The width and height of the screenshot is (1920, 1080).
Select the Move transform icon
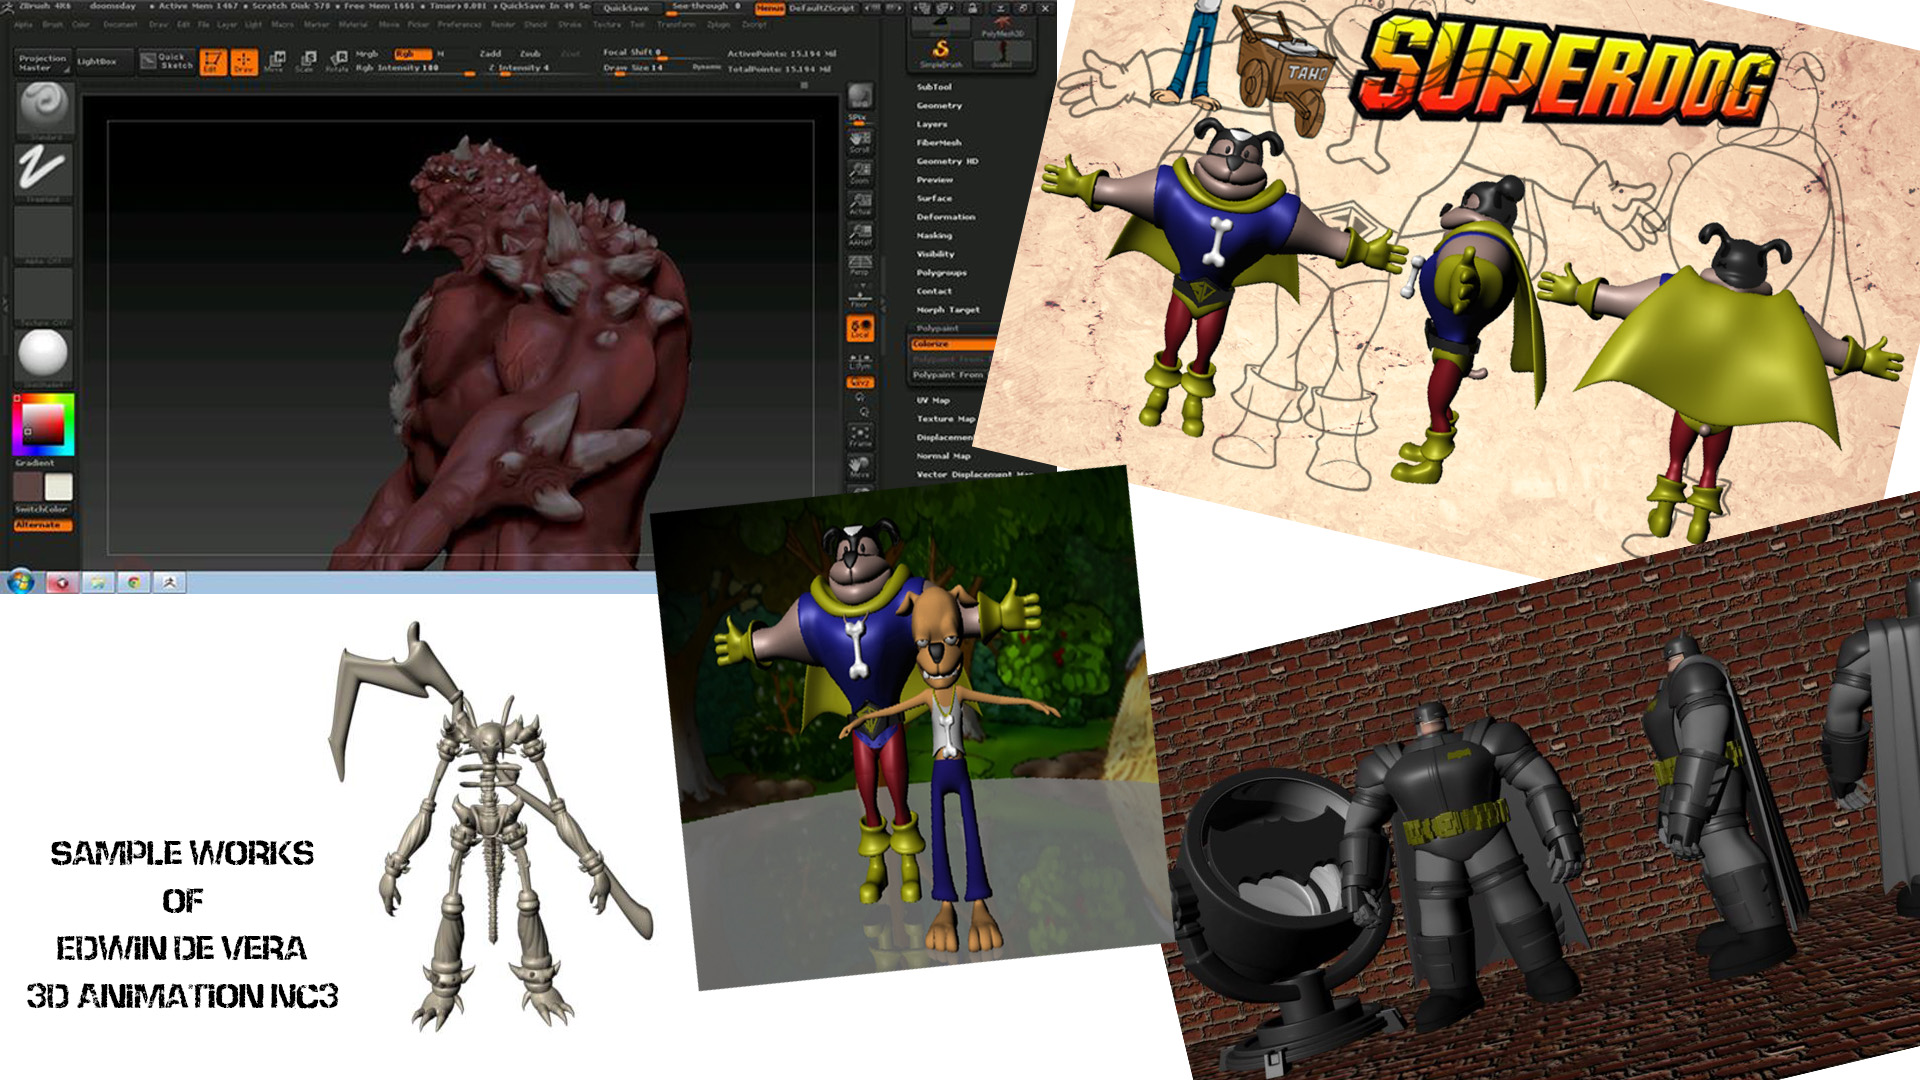pos(275,62)
